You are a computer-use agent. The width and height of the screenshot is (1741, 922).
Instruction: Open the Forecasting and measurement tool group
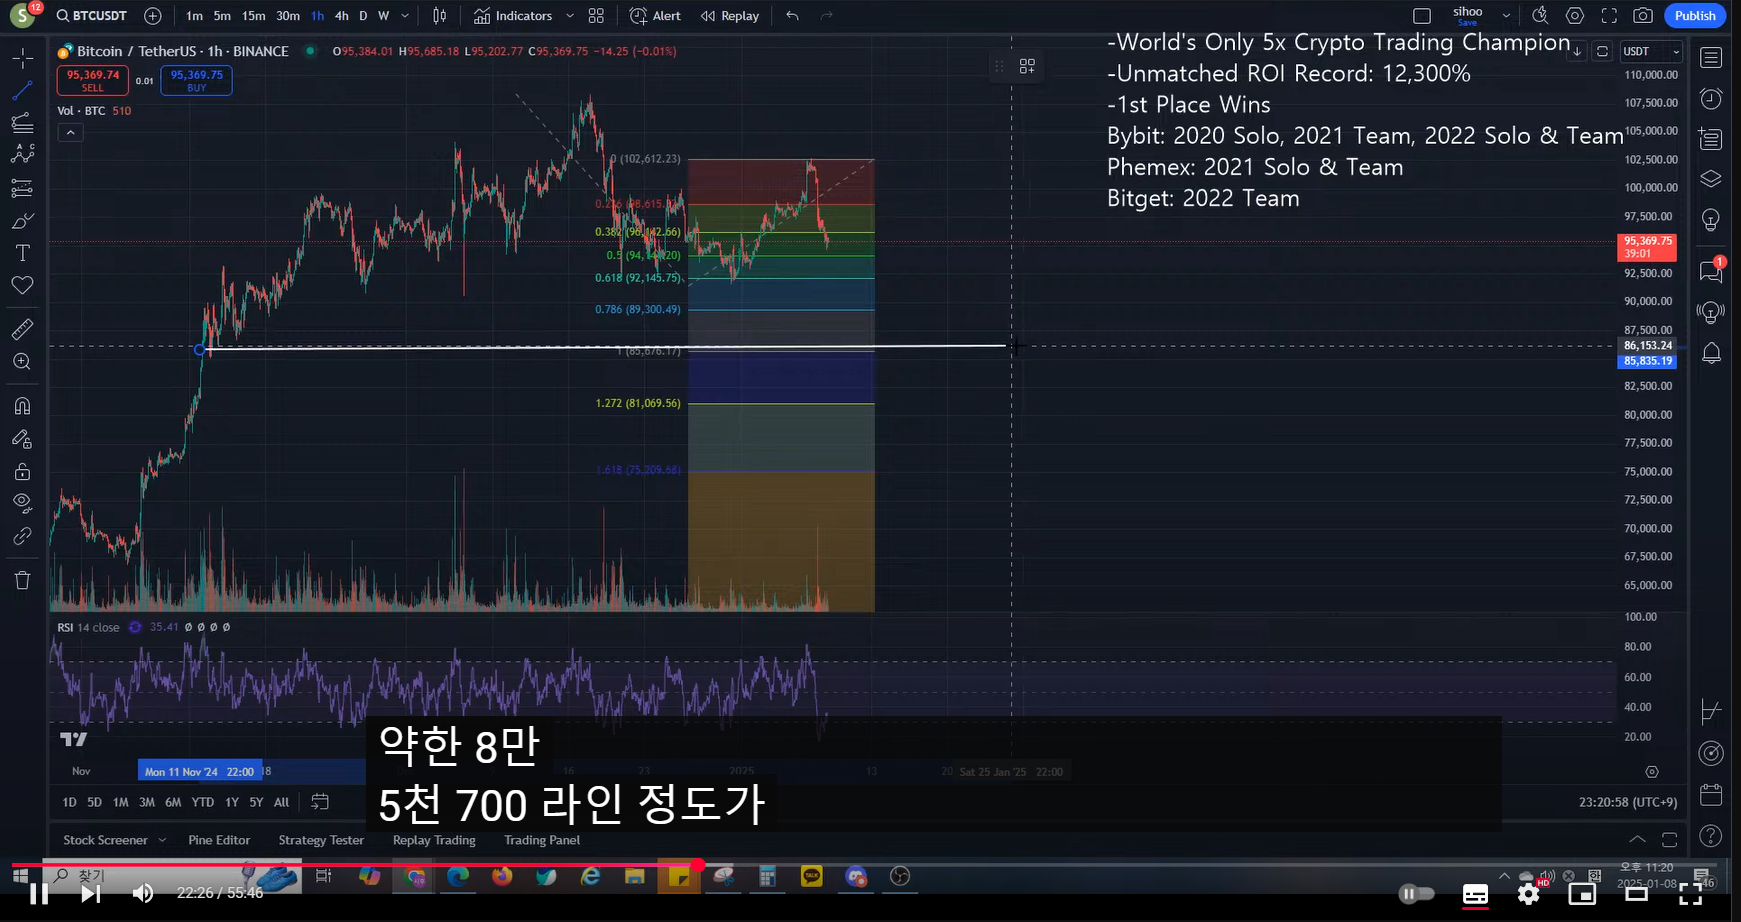22,188
